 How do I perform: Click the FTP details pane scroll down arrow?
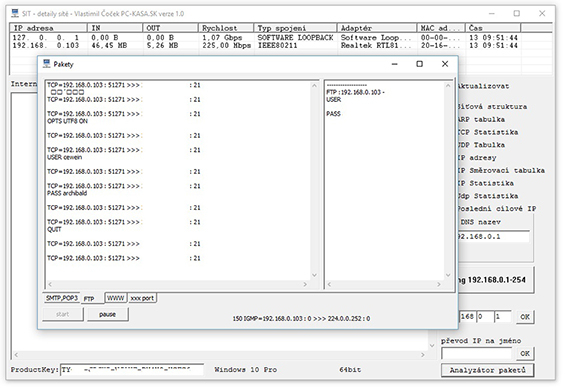(x=448, y=275)
